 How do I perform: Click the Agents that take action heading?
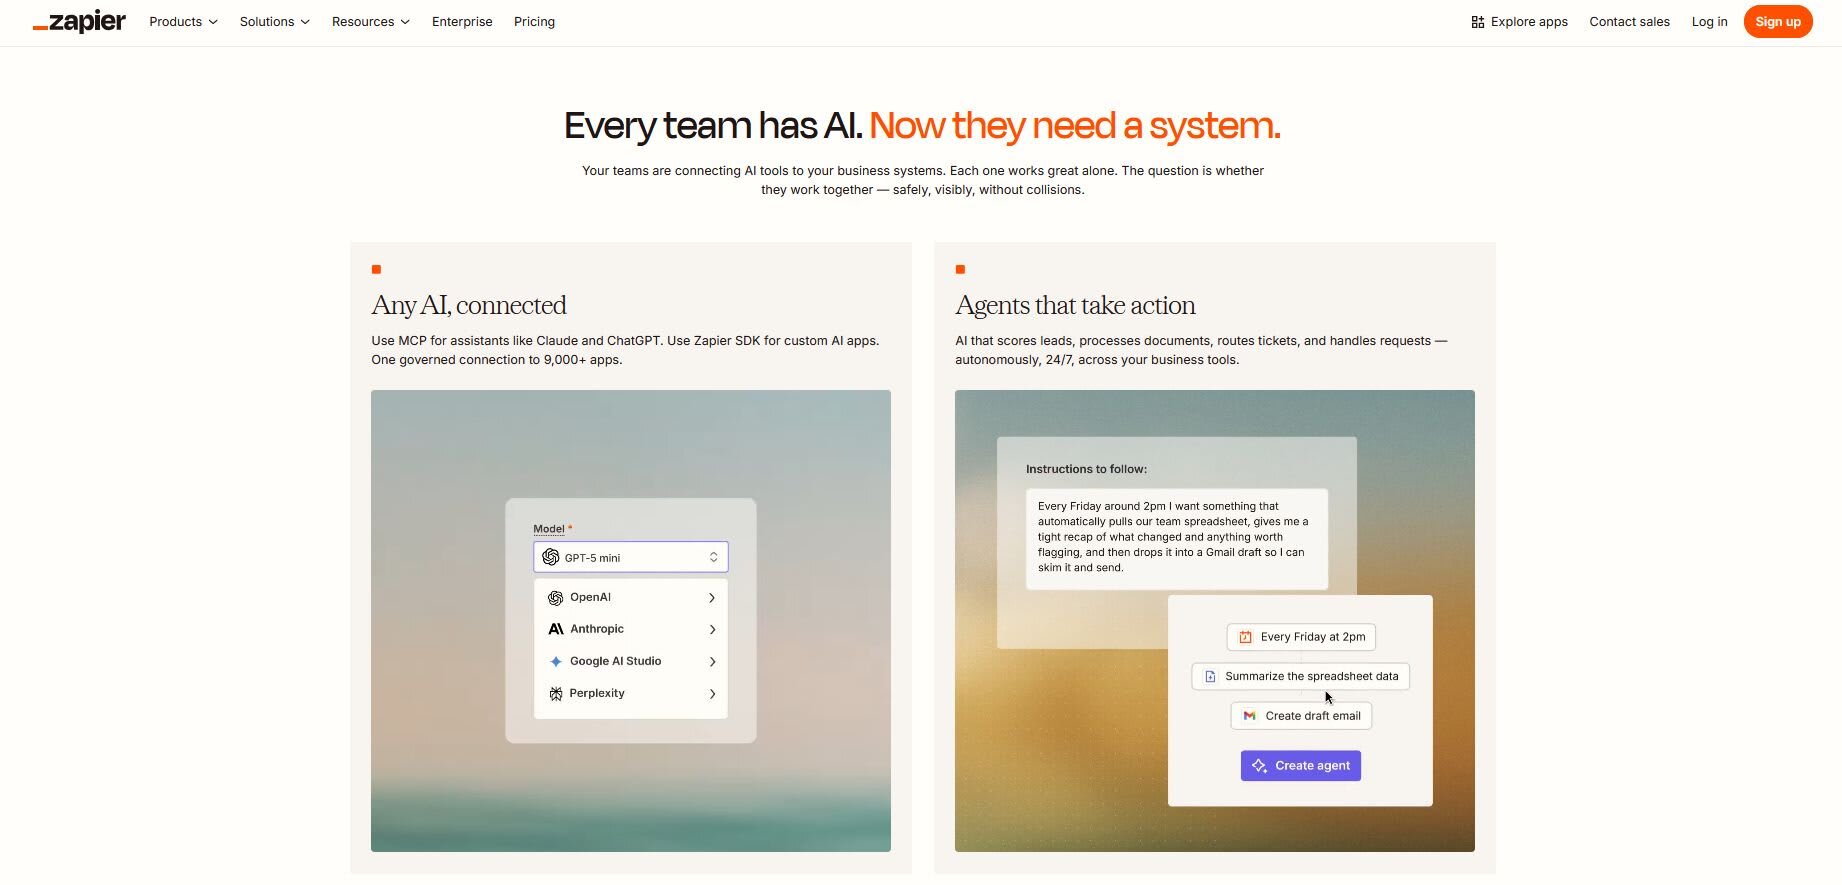(1075, 305)
